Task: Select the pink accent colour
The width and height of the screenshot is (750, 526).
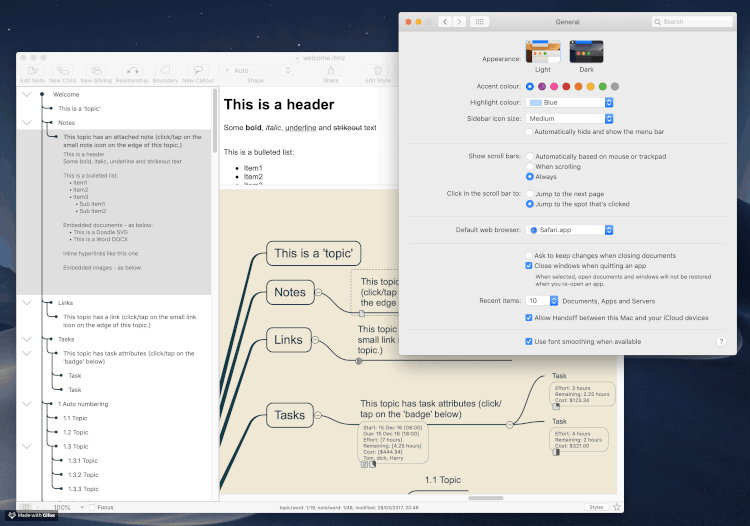Action: (554, 87)
